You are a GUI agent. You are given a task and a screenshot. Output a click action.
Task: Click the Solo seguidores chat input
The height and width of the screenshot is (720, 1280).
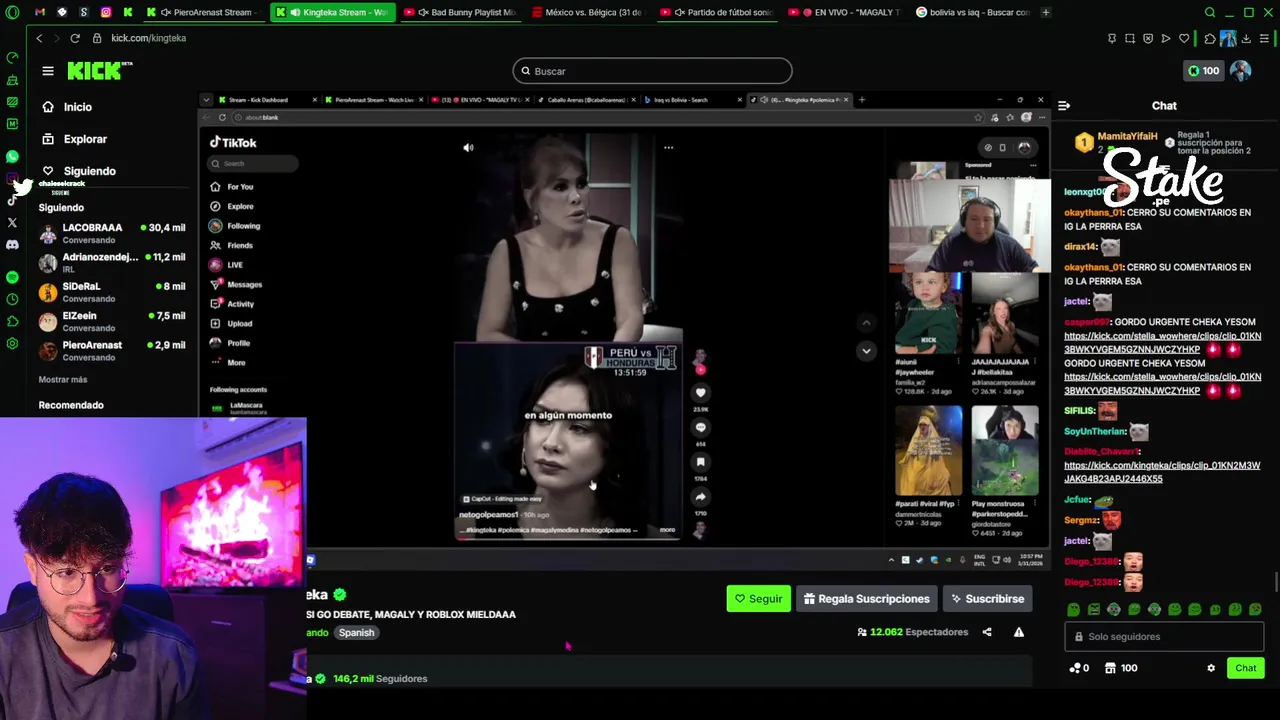1163,637
